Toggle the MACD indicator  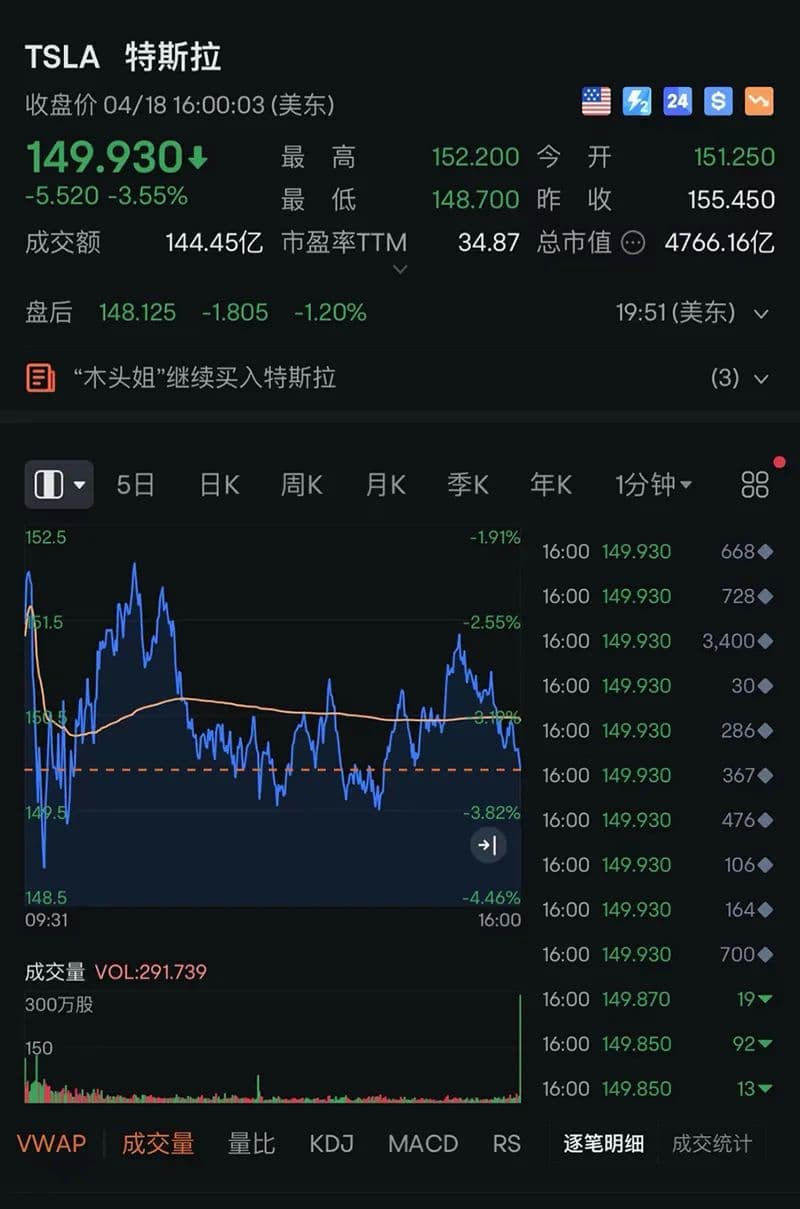(x=423, y=1143)
